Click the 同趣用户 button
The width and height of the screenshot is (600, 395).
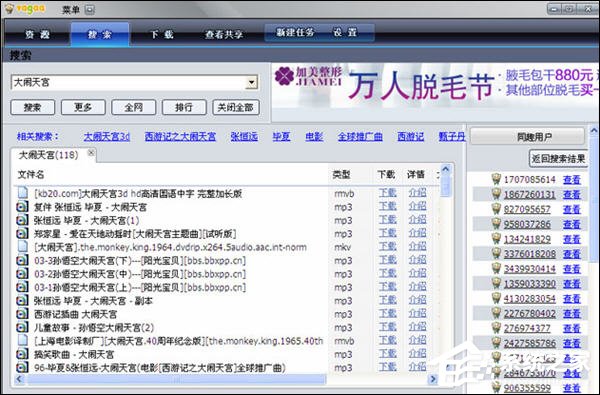(x=528, y=137)
